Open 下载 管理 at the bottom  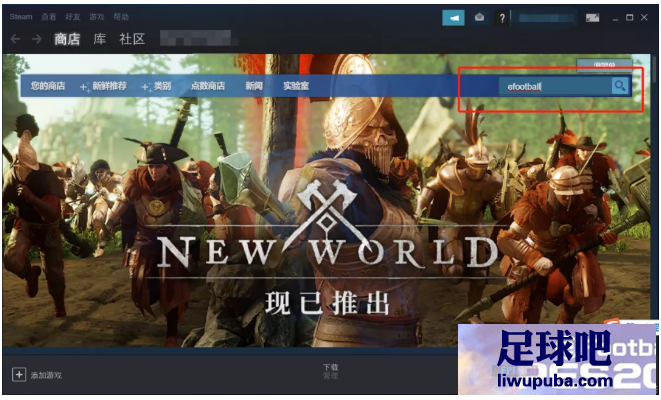point(330,371)
